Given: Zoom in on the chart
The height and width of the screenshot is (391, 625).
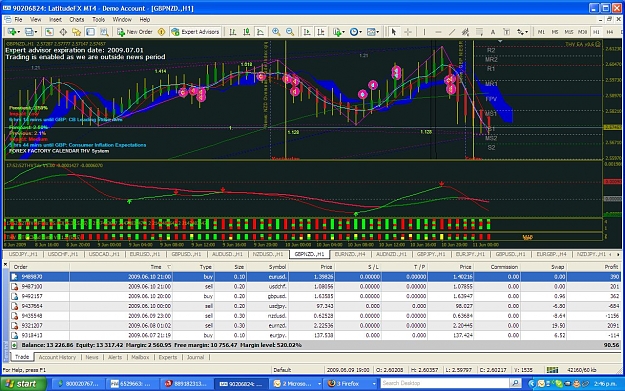Looking at the screenshot, I should 276,32.
